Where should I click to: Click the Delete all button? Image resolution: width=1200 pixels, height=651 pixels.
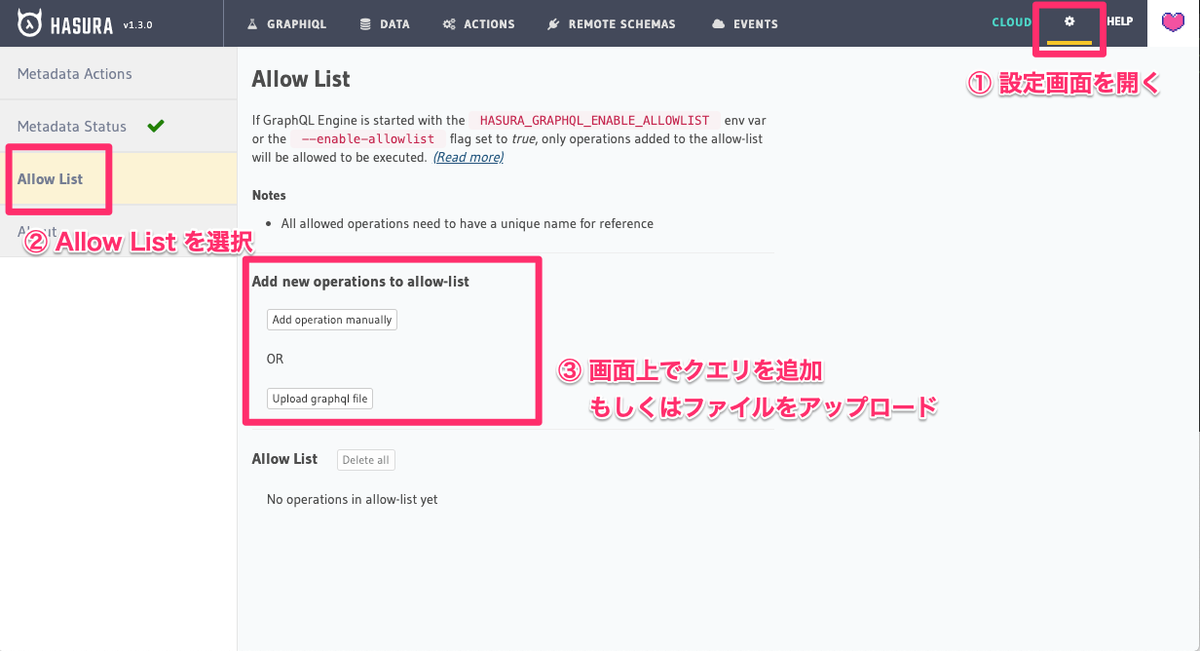point(366,460)
